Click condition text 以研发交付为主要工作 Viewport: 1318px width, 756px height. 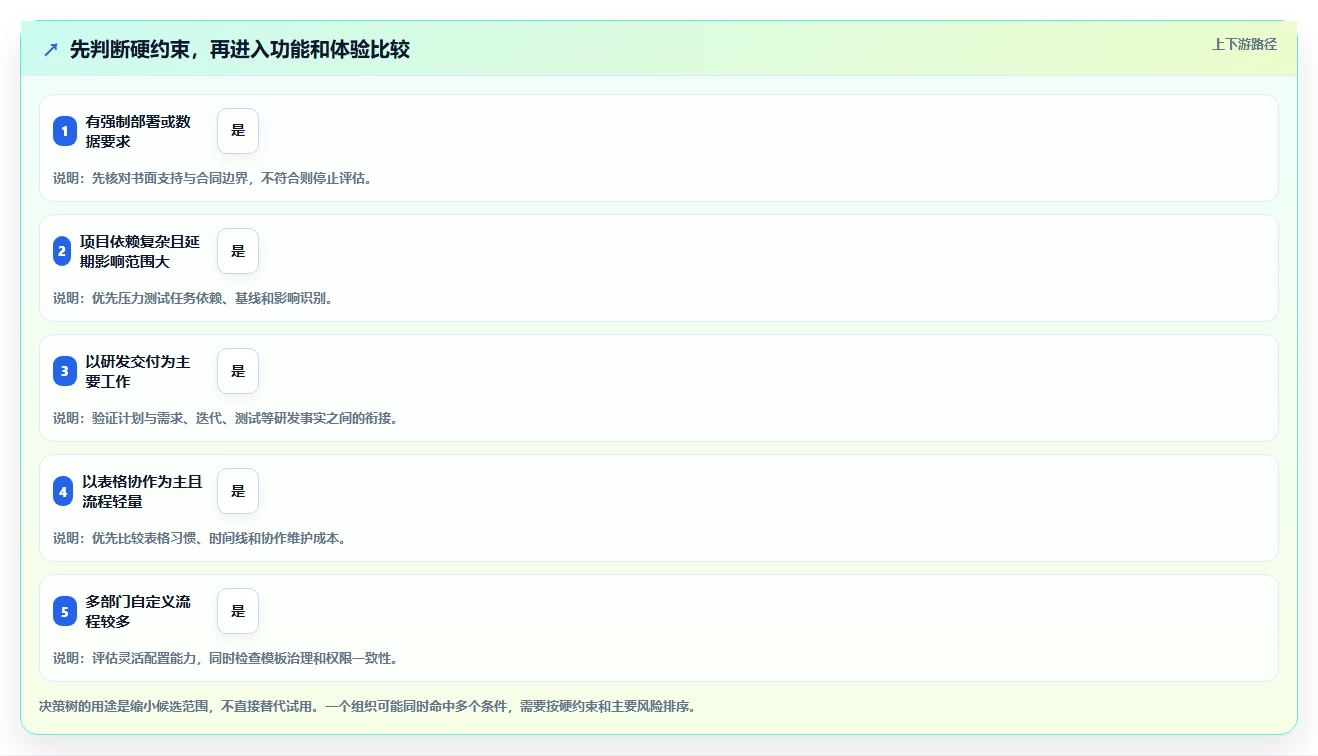pos(138,371)
